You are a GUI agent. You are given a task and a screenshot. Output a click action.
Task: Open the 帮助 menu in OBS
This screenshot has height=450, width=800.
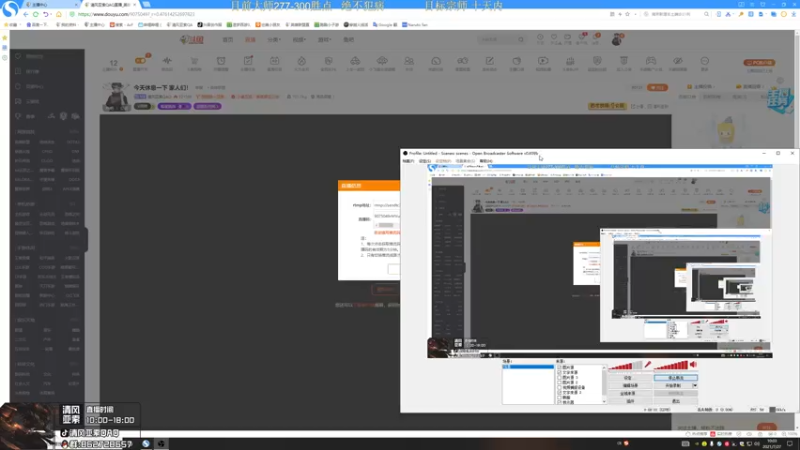pyautogui.click(x=486, y=161)
